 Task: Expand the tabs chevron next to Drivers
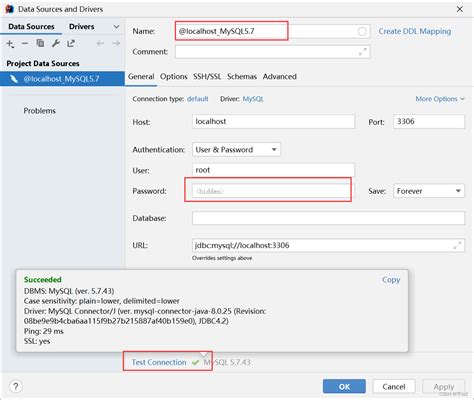click(x=116, y=26)
